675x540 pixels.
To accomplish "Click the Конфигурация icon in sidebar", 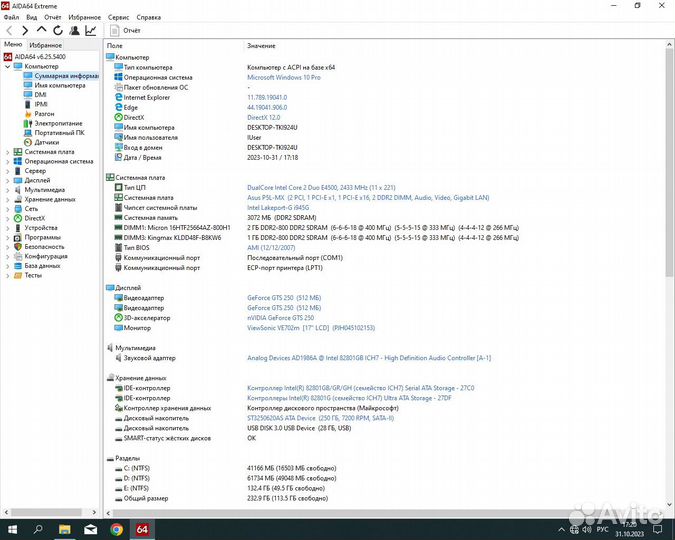I will click(x=18, y=256).
